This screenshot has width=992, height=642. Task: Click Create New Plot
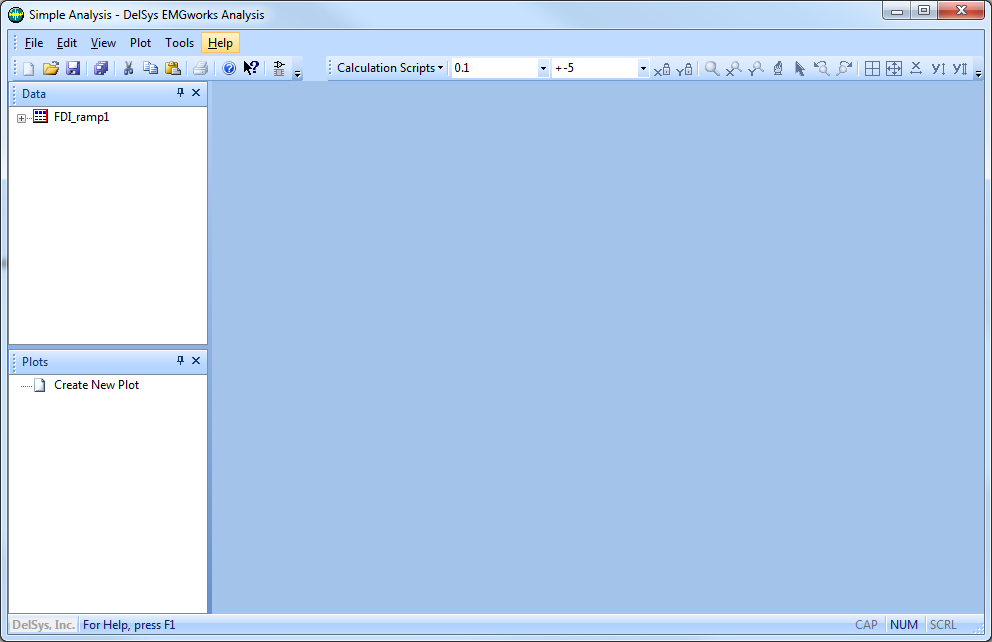[96, 385]
